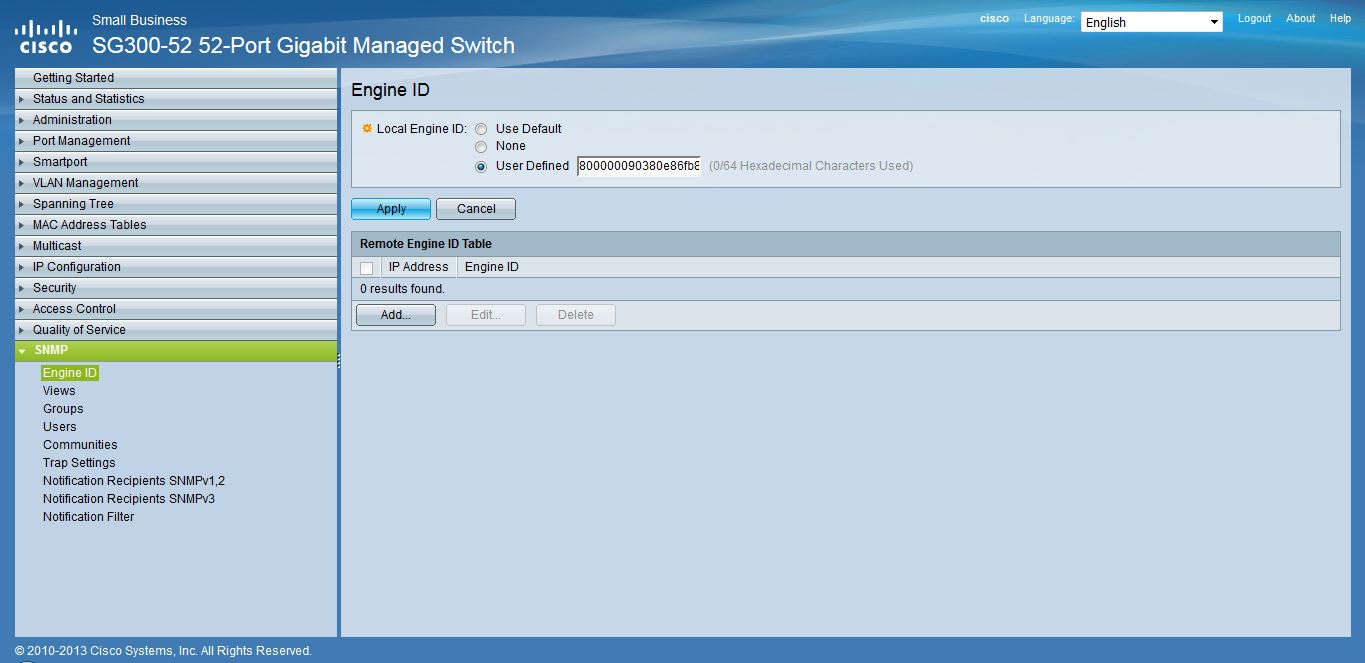Viewport: 1365px width, 663px height.
Task: Expand the Administration section
Action: click(x=176, y=120)
